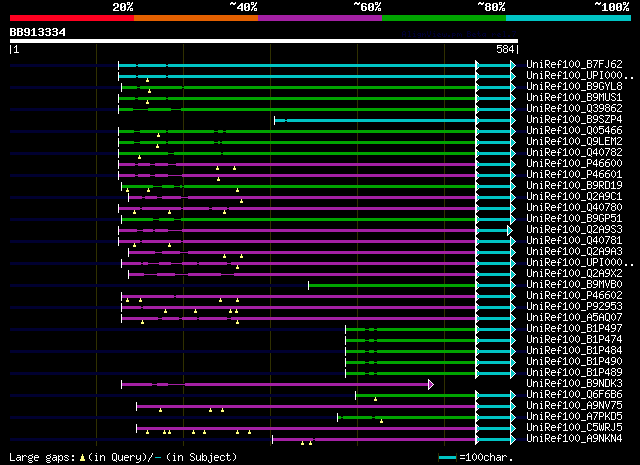Open the UniRef100_P46602 hit
The width and height of the screenshot is (640, 465).
(574, 296)
